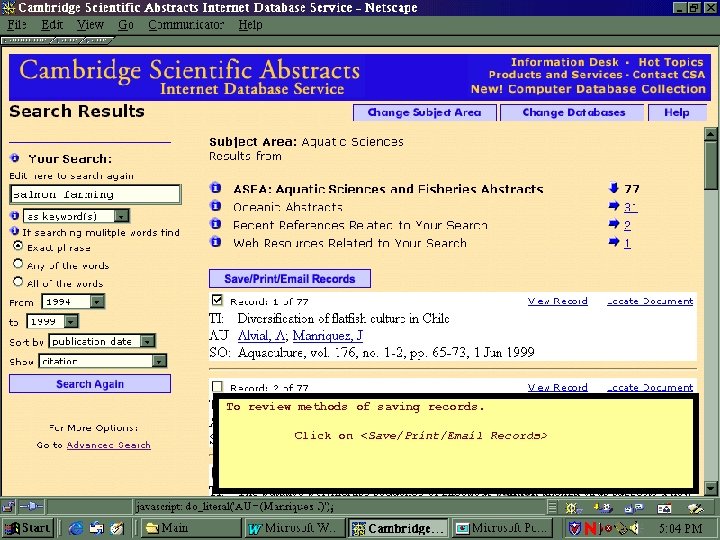
Task: Click the Save/Print/Email Records button
Action: coord(290,279)
